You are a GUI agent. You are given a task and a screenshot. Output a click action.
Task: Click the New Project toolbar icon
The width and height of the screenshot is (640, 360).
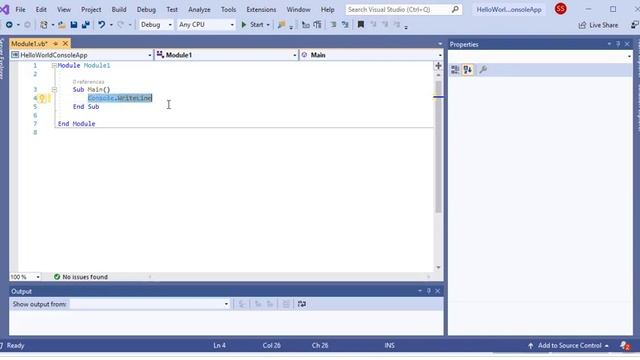tap(44, 25)
